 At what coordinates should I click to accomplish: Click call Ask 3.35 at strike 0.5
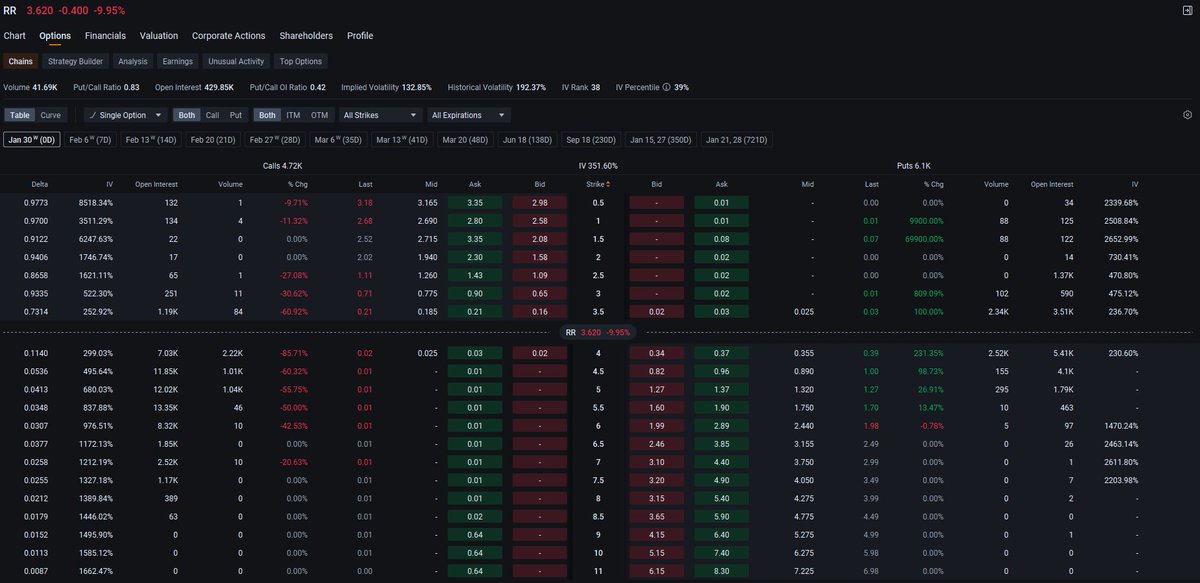475,202
